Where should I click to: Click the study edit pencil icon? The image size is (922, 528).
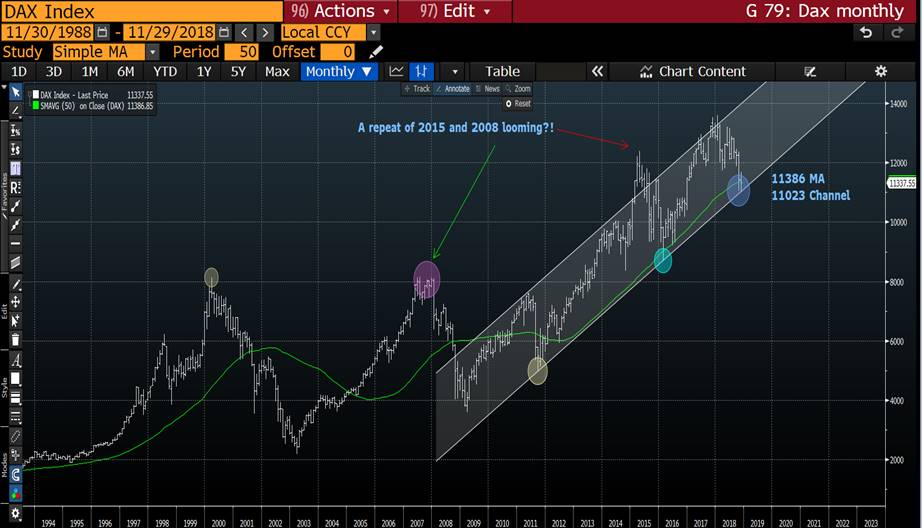pyautogui.click(x=375, y=52)
